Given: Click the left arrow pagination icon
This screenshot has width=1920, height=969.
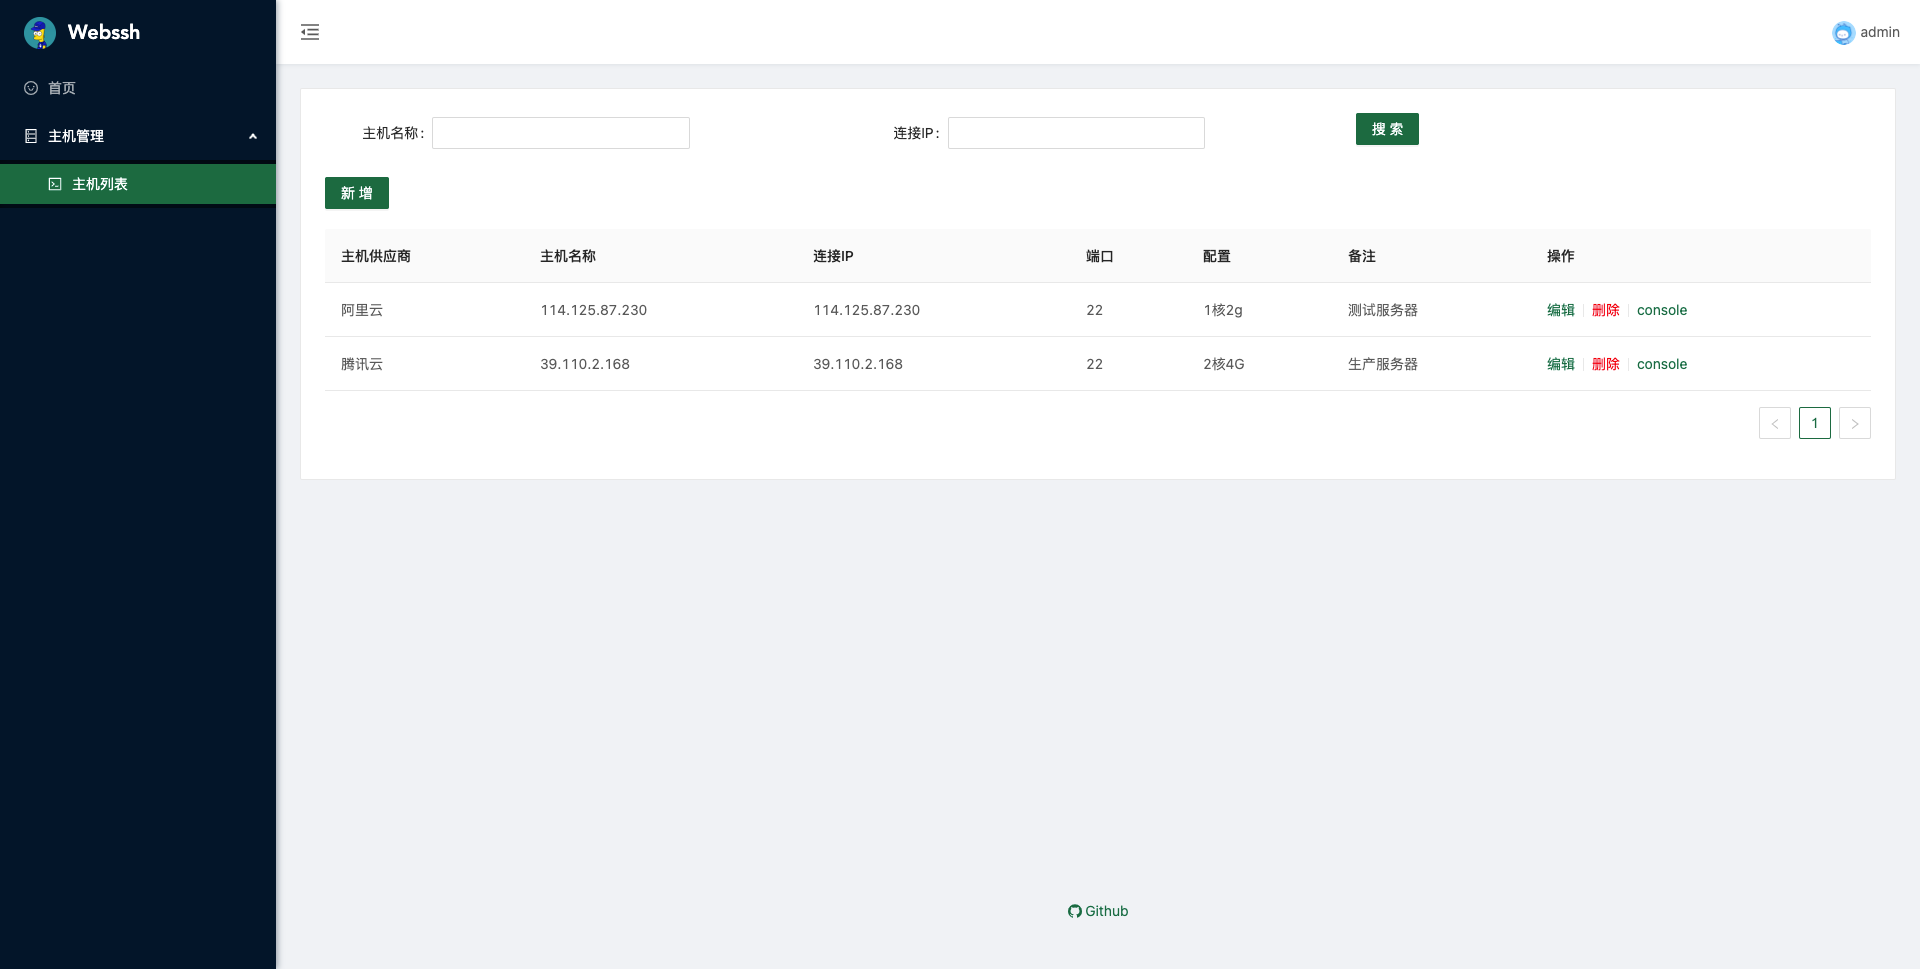Looking at the screenshot, I should (x=1775, y=422).
